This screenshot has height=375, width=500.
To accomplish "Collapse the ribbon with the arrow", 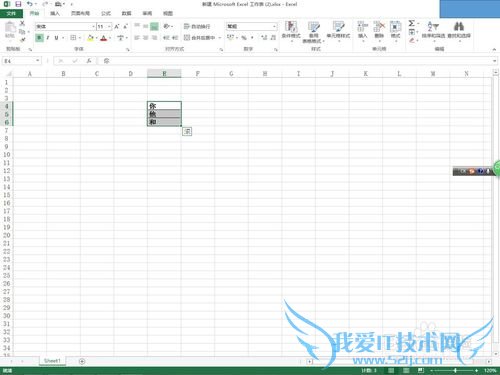I will click(x=494, y=49).
